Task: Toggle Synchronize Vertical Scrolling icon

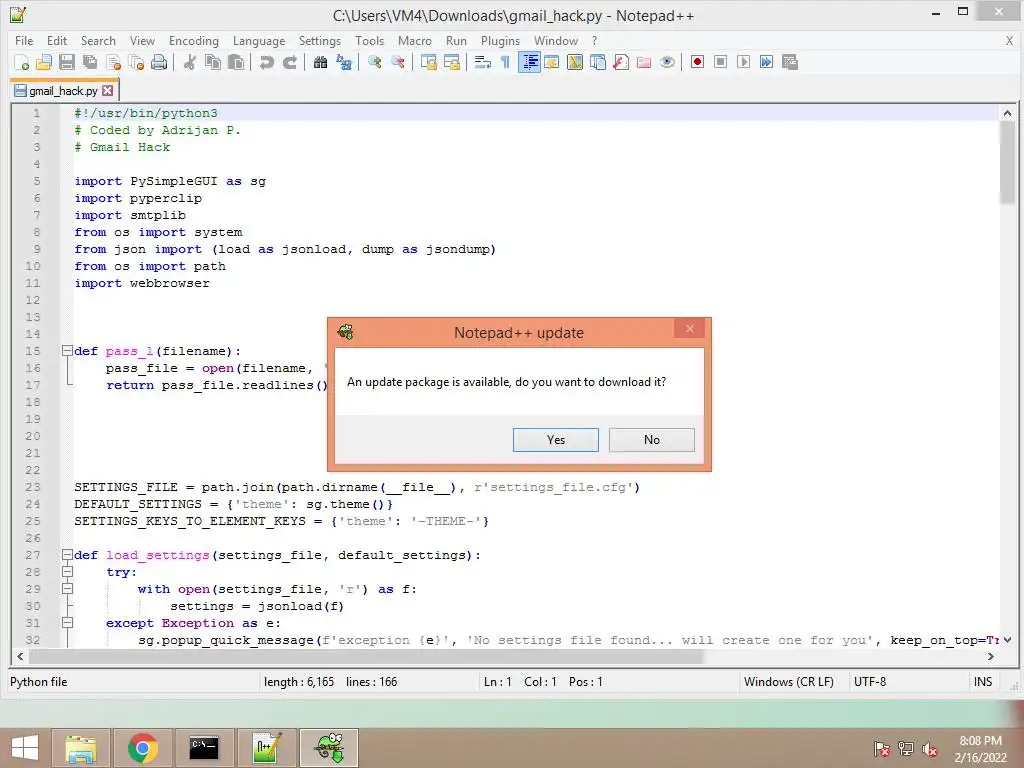Action: point(428,62)
